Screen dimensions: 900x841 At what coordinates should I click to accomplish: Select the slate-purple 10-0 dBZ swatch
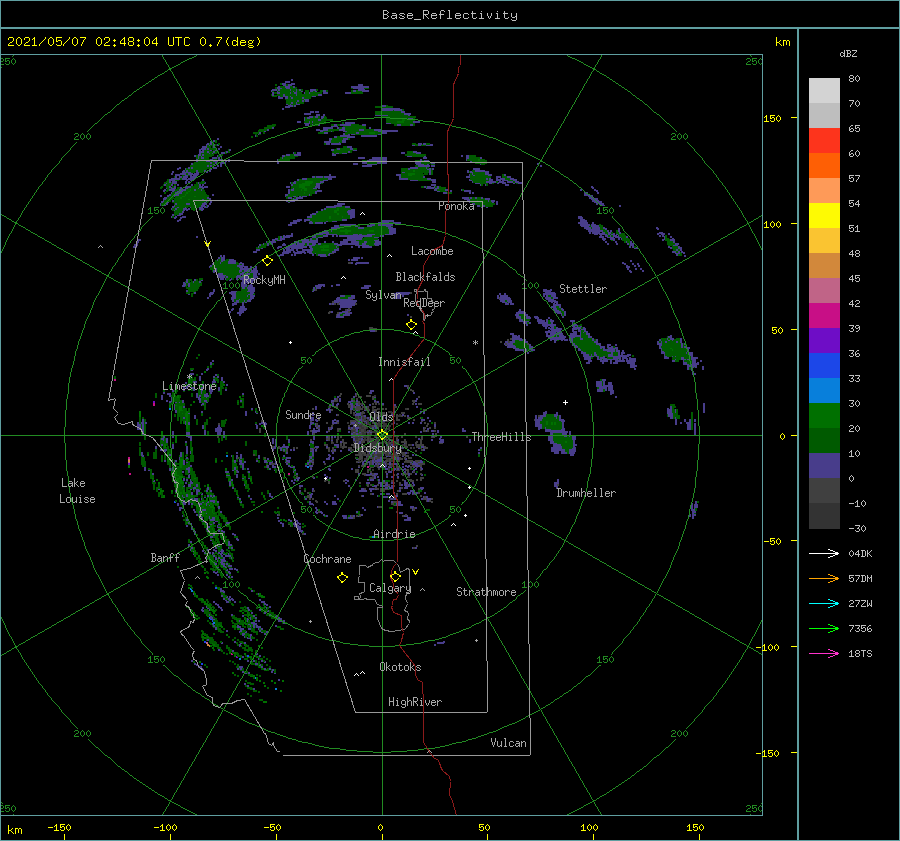click(x=824, y=465)
